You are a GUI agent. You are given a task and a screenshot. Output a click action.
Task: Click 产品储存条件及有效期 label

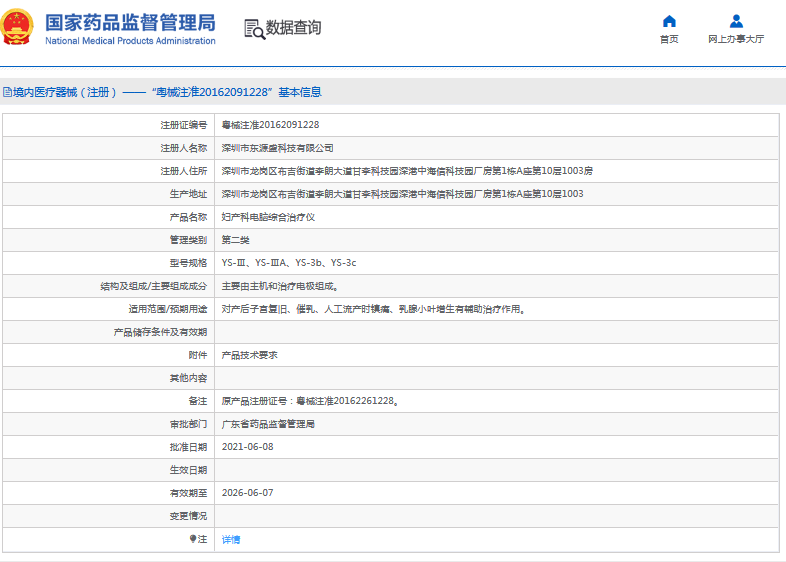(160, 332)
